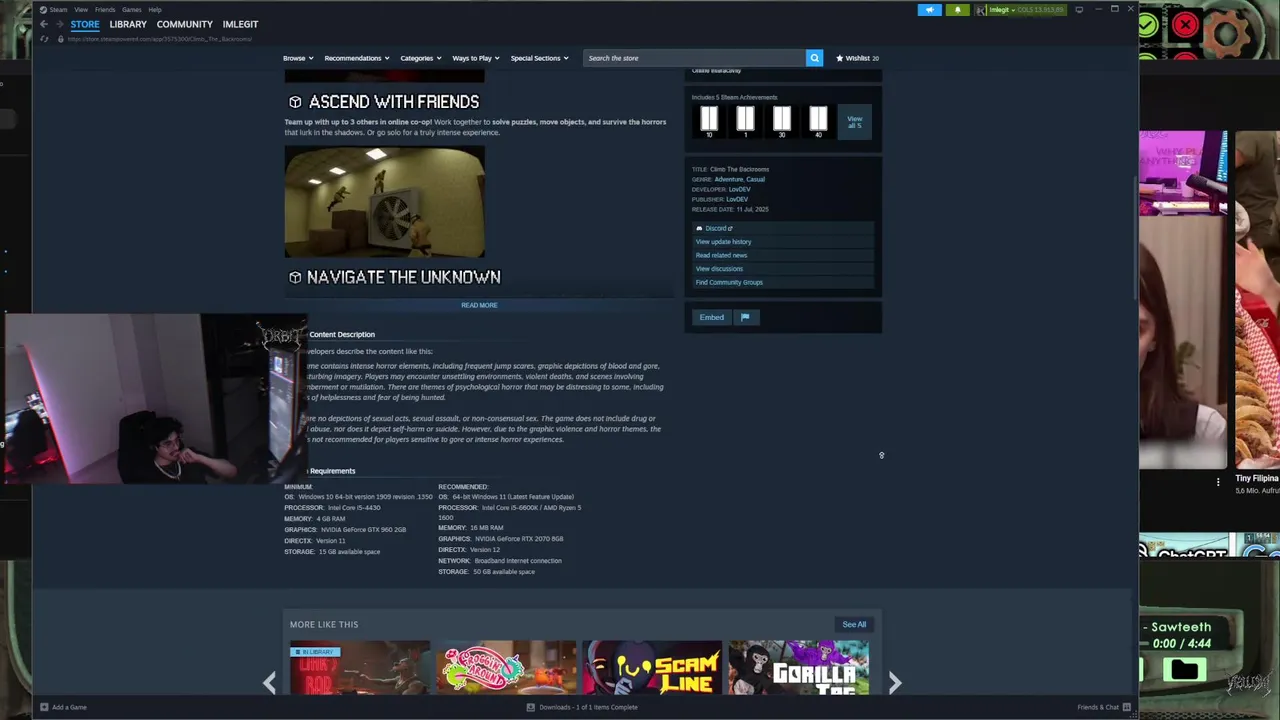The image size is (1280, 720).
Task: Click the green folder icon in music widget
Action: (1183, 669)
